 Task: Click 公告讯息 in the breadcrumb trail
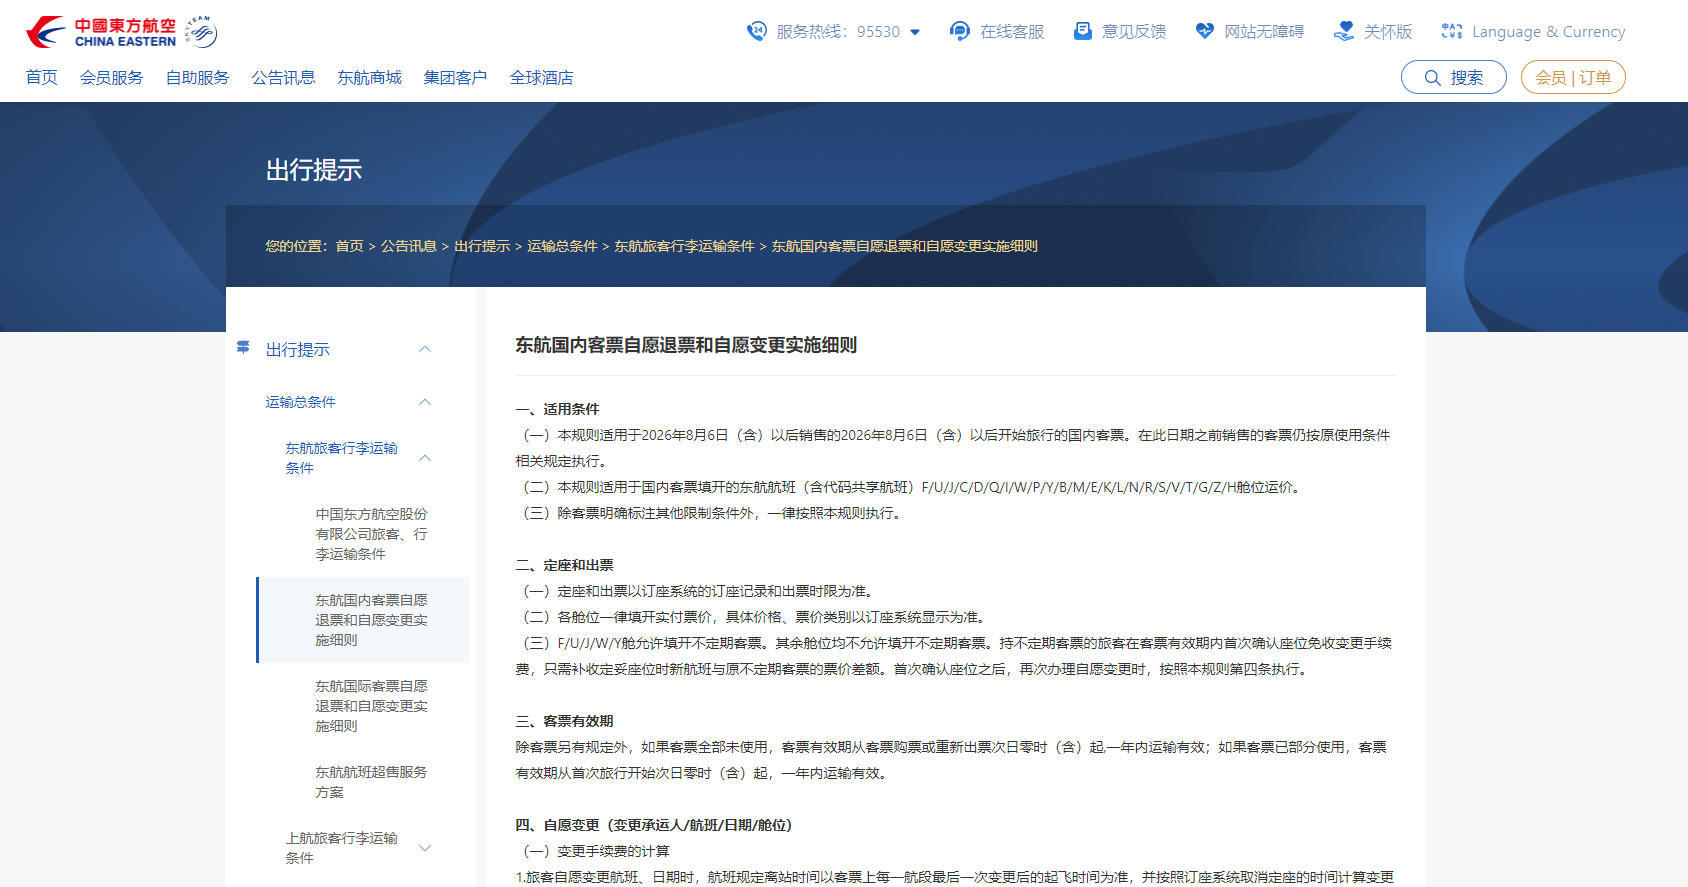409,246
